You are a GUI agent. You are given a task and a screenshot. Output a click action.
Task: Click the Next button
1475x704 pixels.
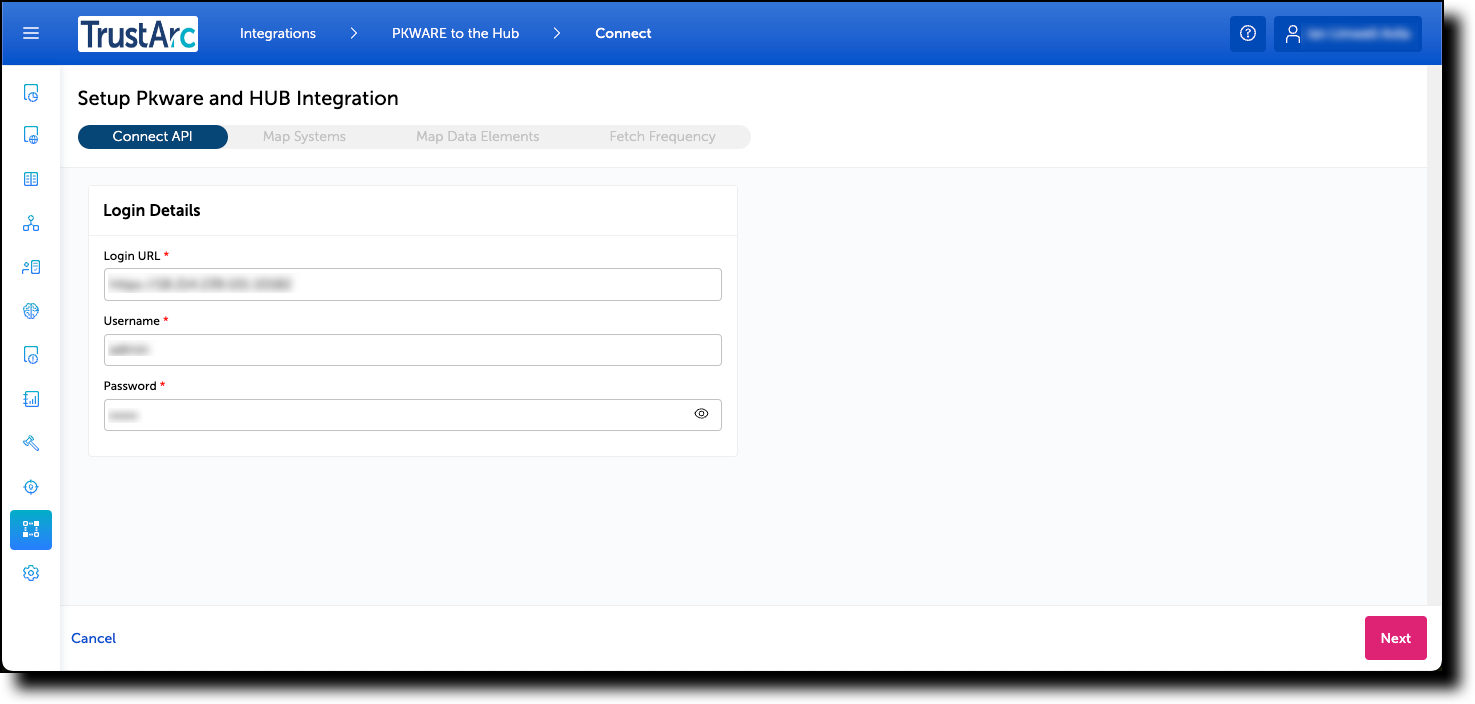pyautogui.click(x=1395, y=637)
